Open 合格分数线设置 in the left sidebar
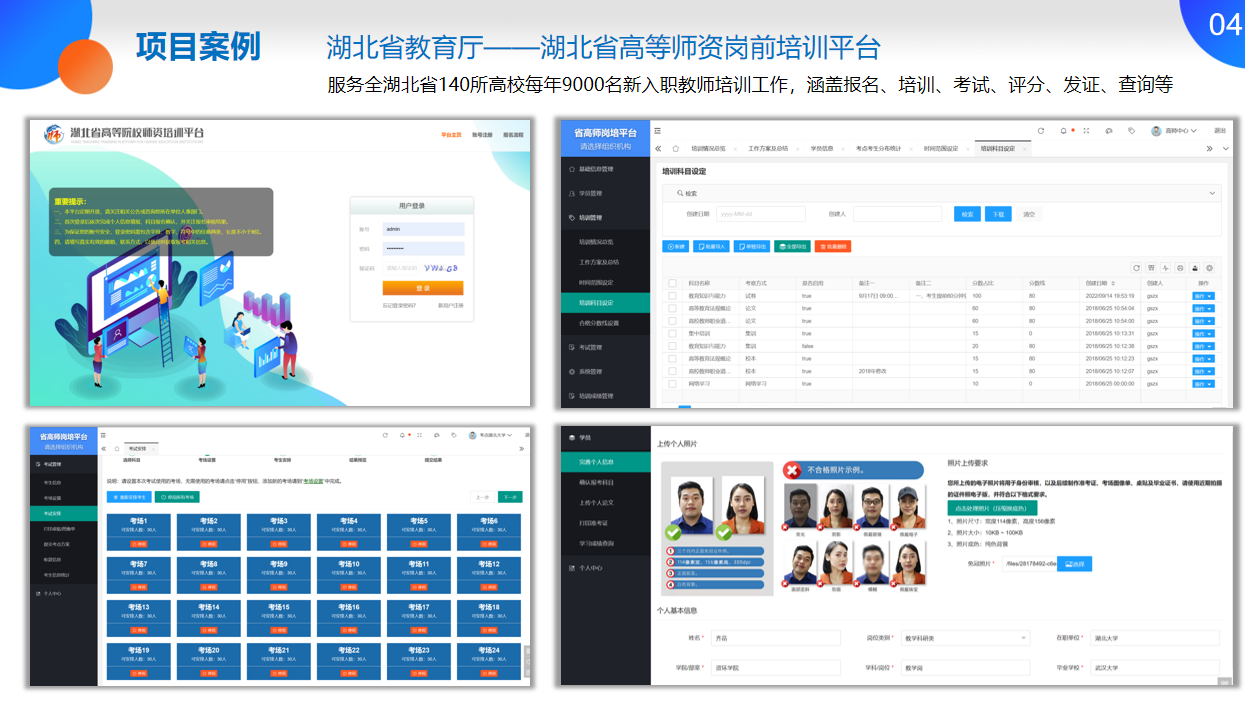Viewport: 1245px width, 703px height. (599, 323)
